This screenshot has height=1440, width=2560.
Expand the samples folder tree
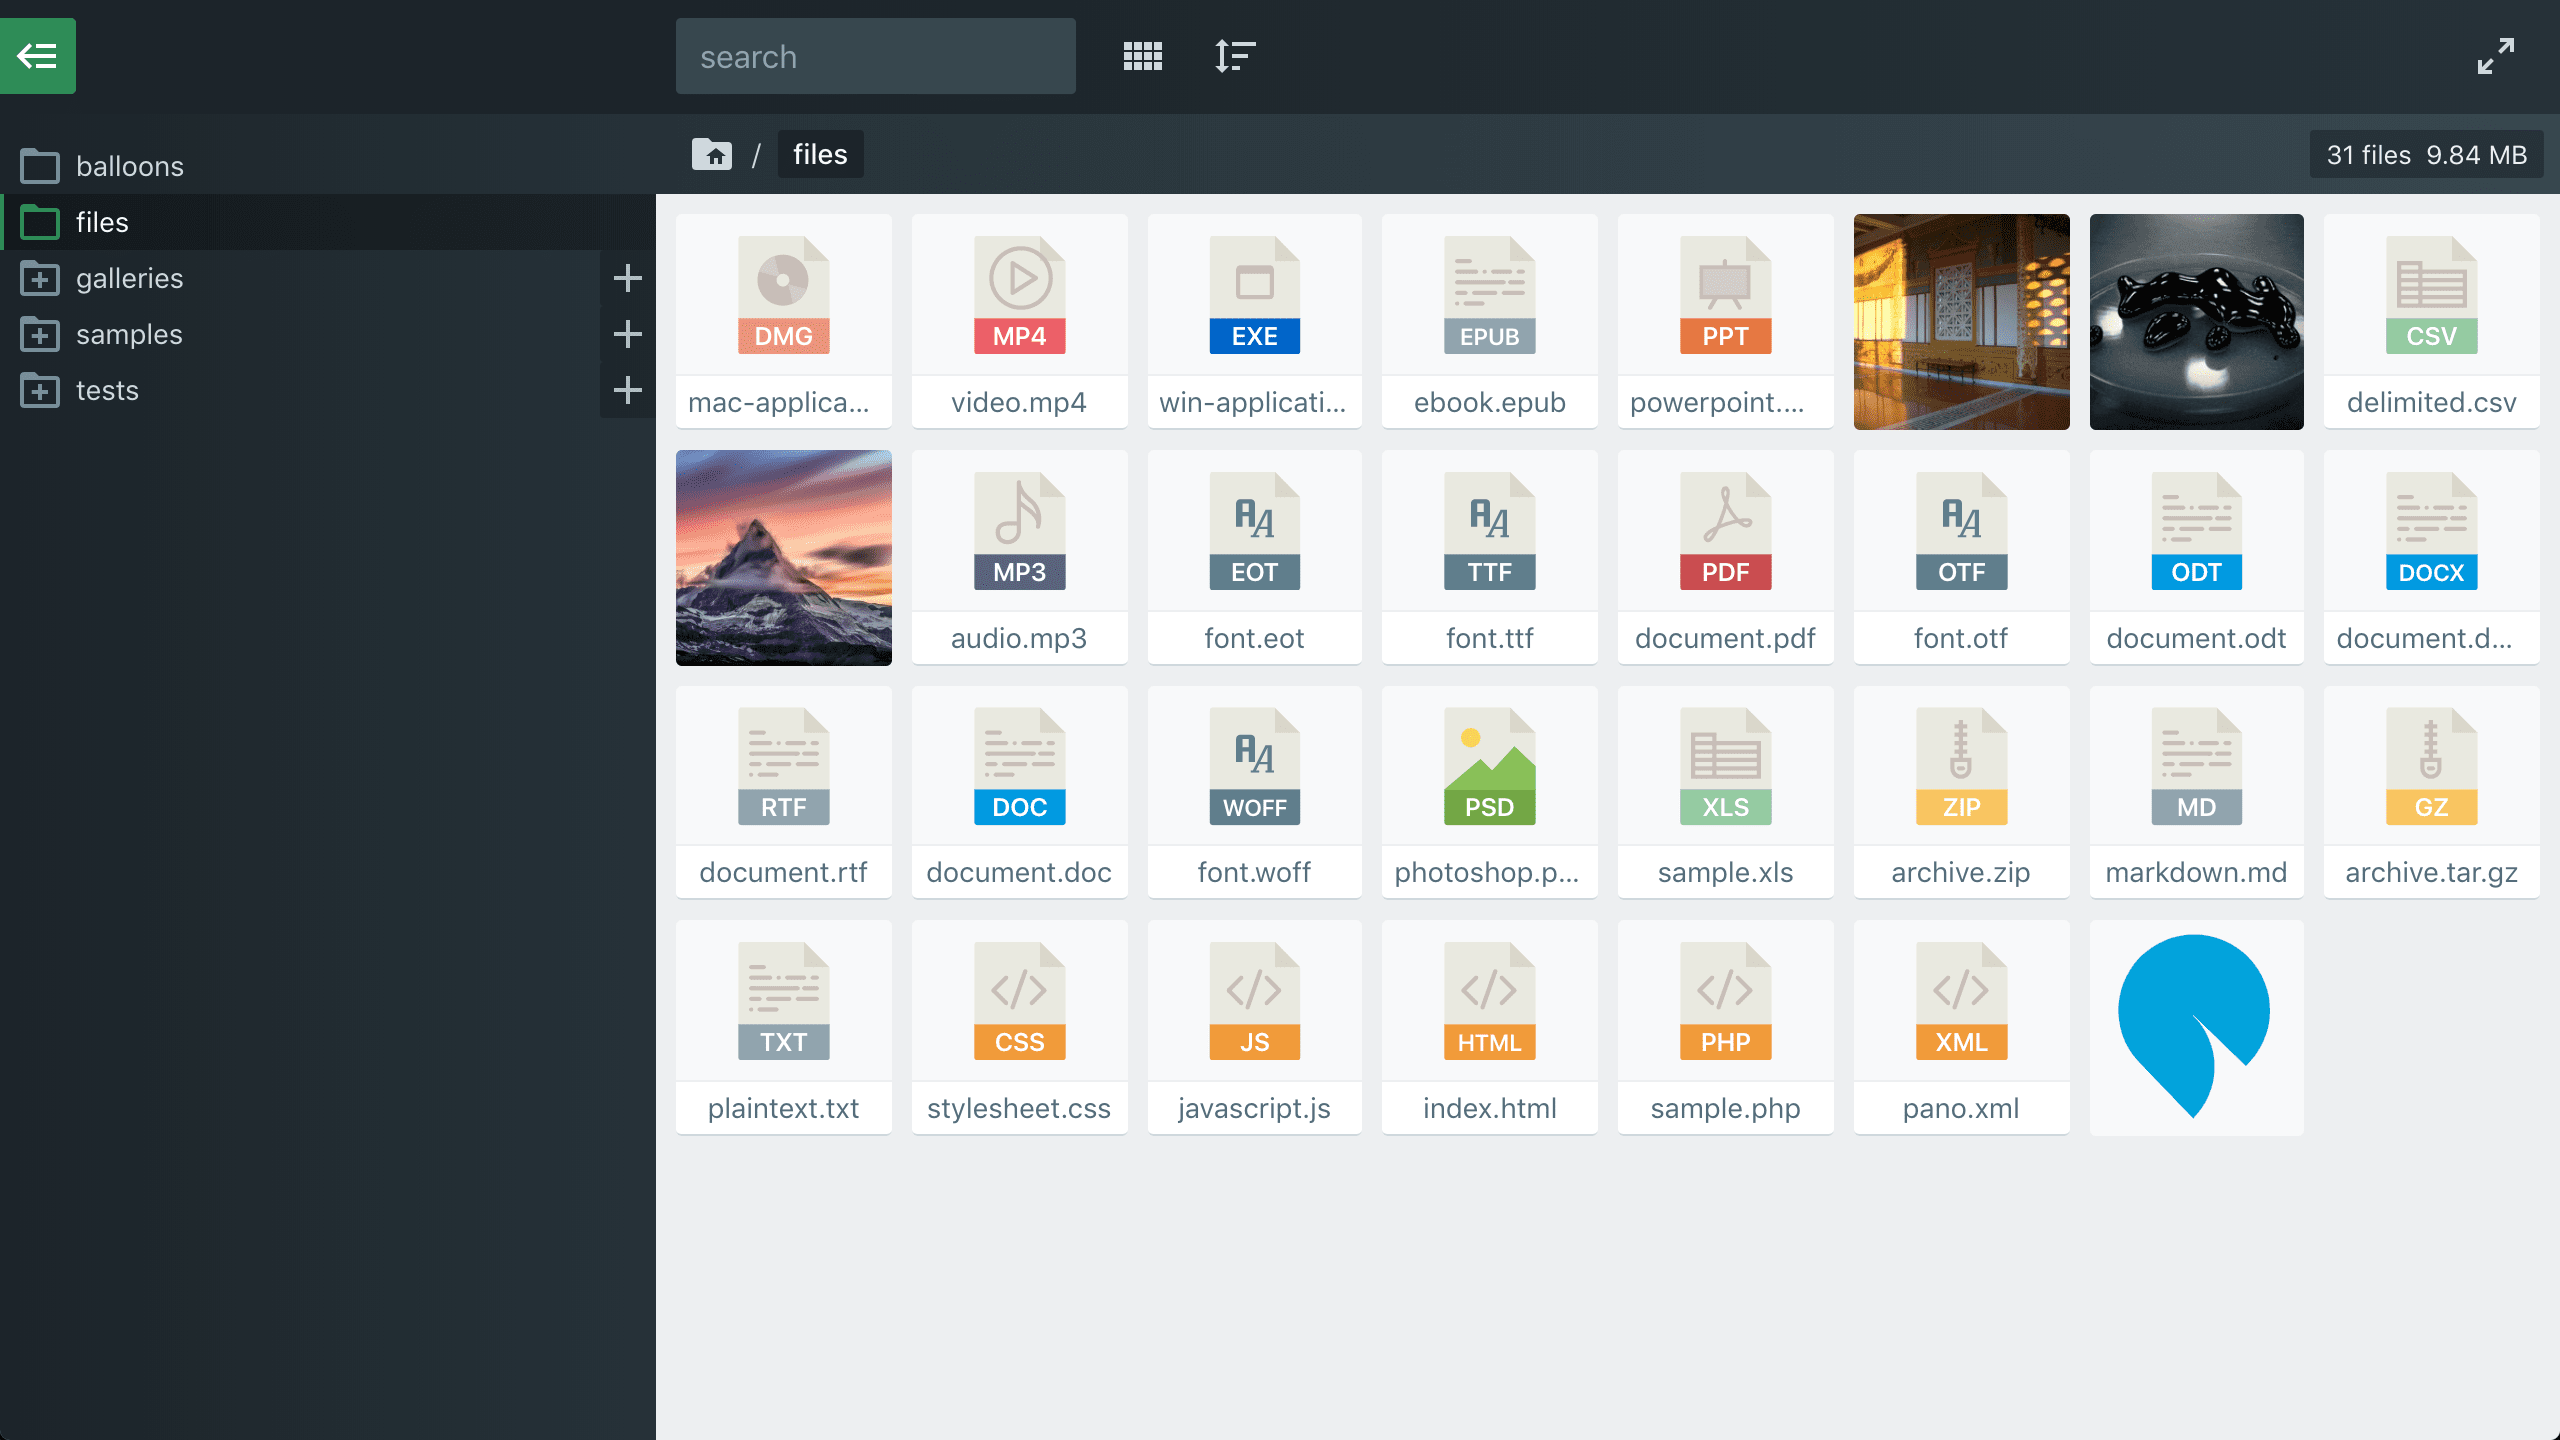pyautogui.click(x=627, y=334)
